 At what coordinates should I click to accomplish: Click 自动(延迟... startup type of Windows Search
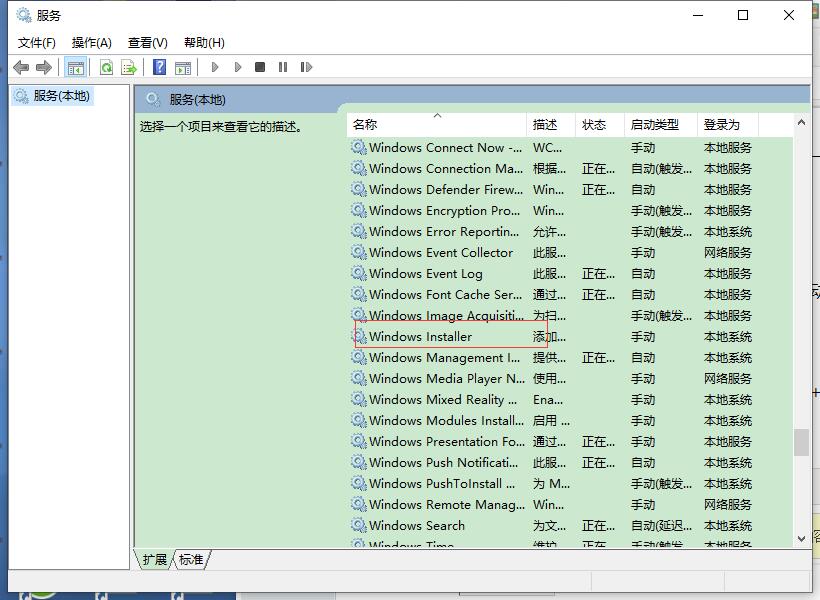pyautogui.click(x=661, y=526)
